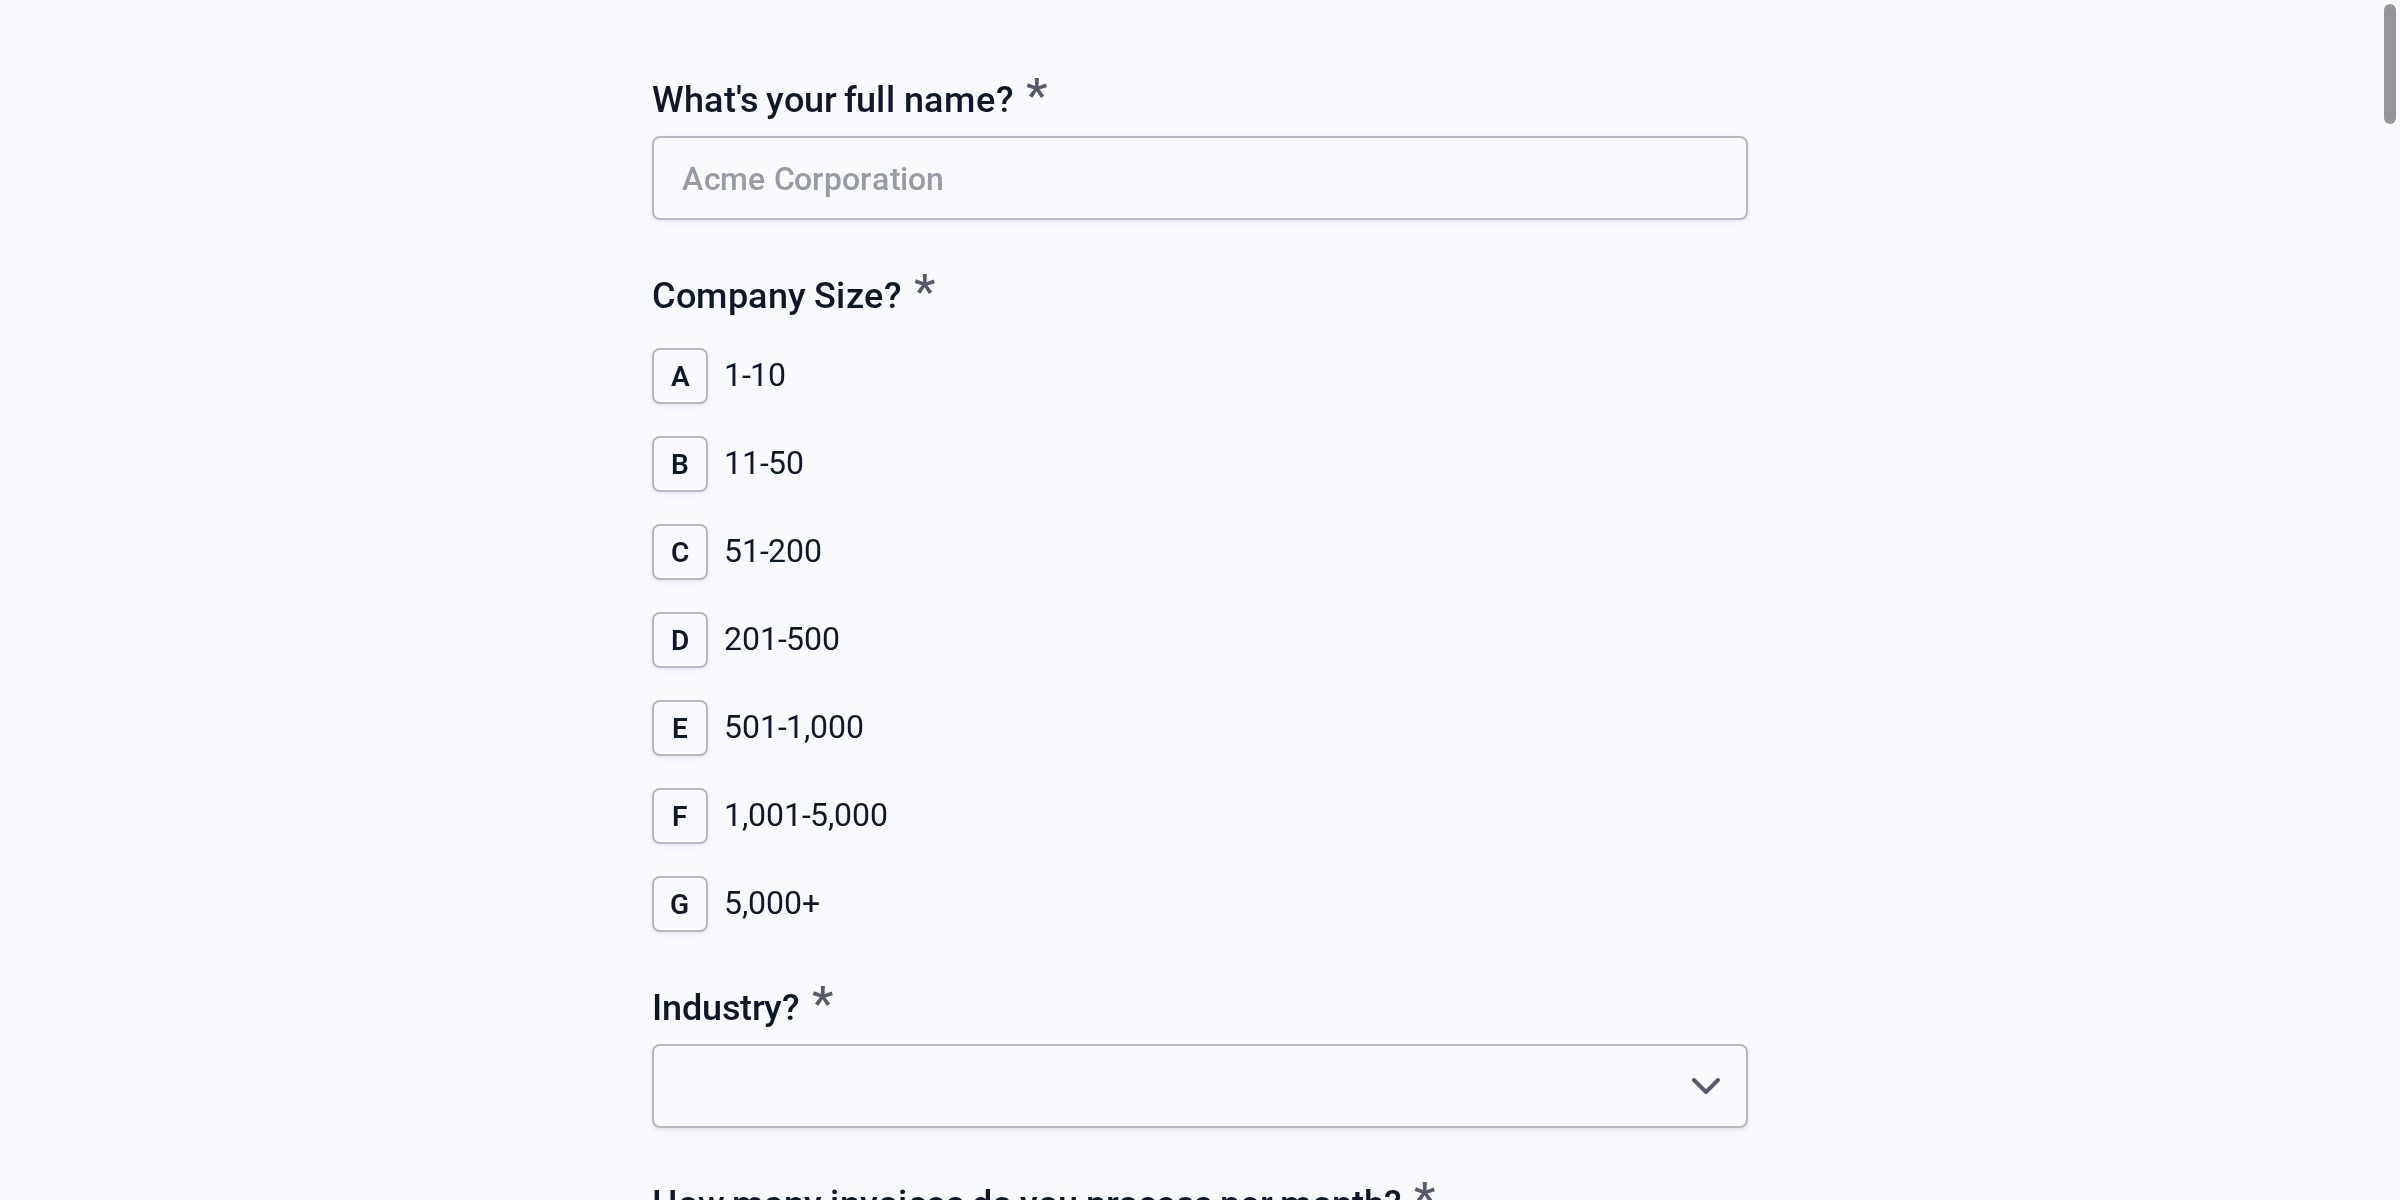Select the 1-10 company size option

(754, 376)
